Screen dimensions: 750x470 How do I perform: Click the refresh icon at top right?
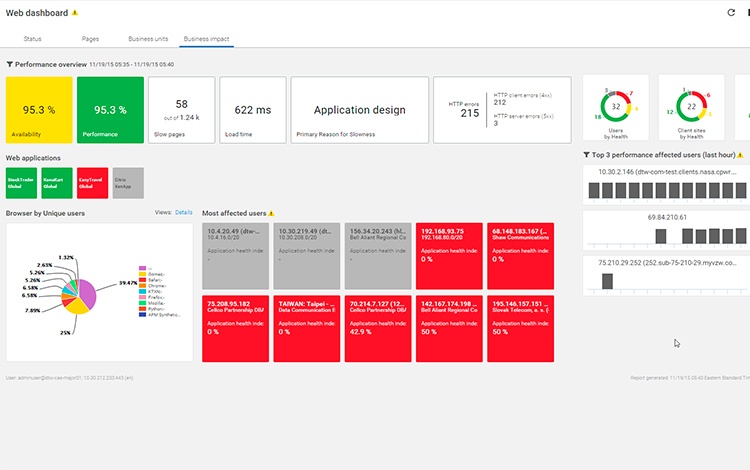point(731,12)
